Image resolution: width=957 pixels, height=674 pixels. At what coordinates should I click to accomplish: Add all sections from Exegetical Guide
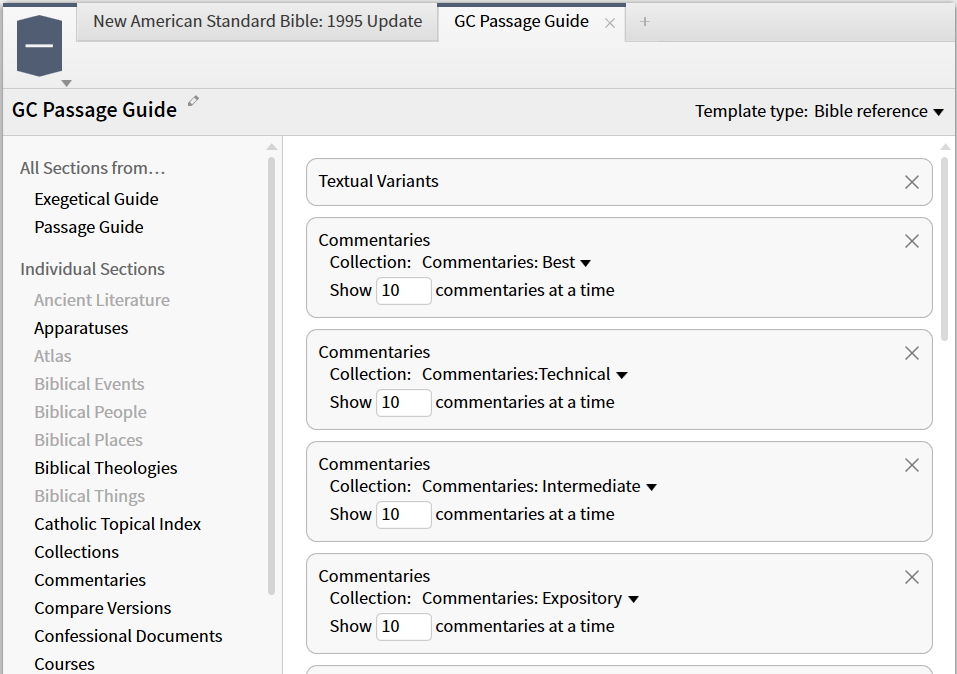point(96,199)
